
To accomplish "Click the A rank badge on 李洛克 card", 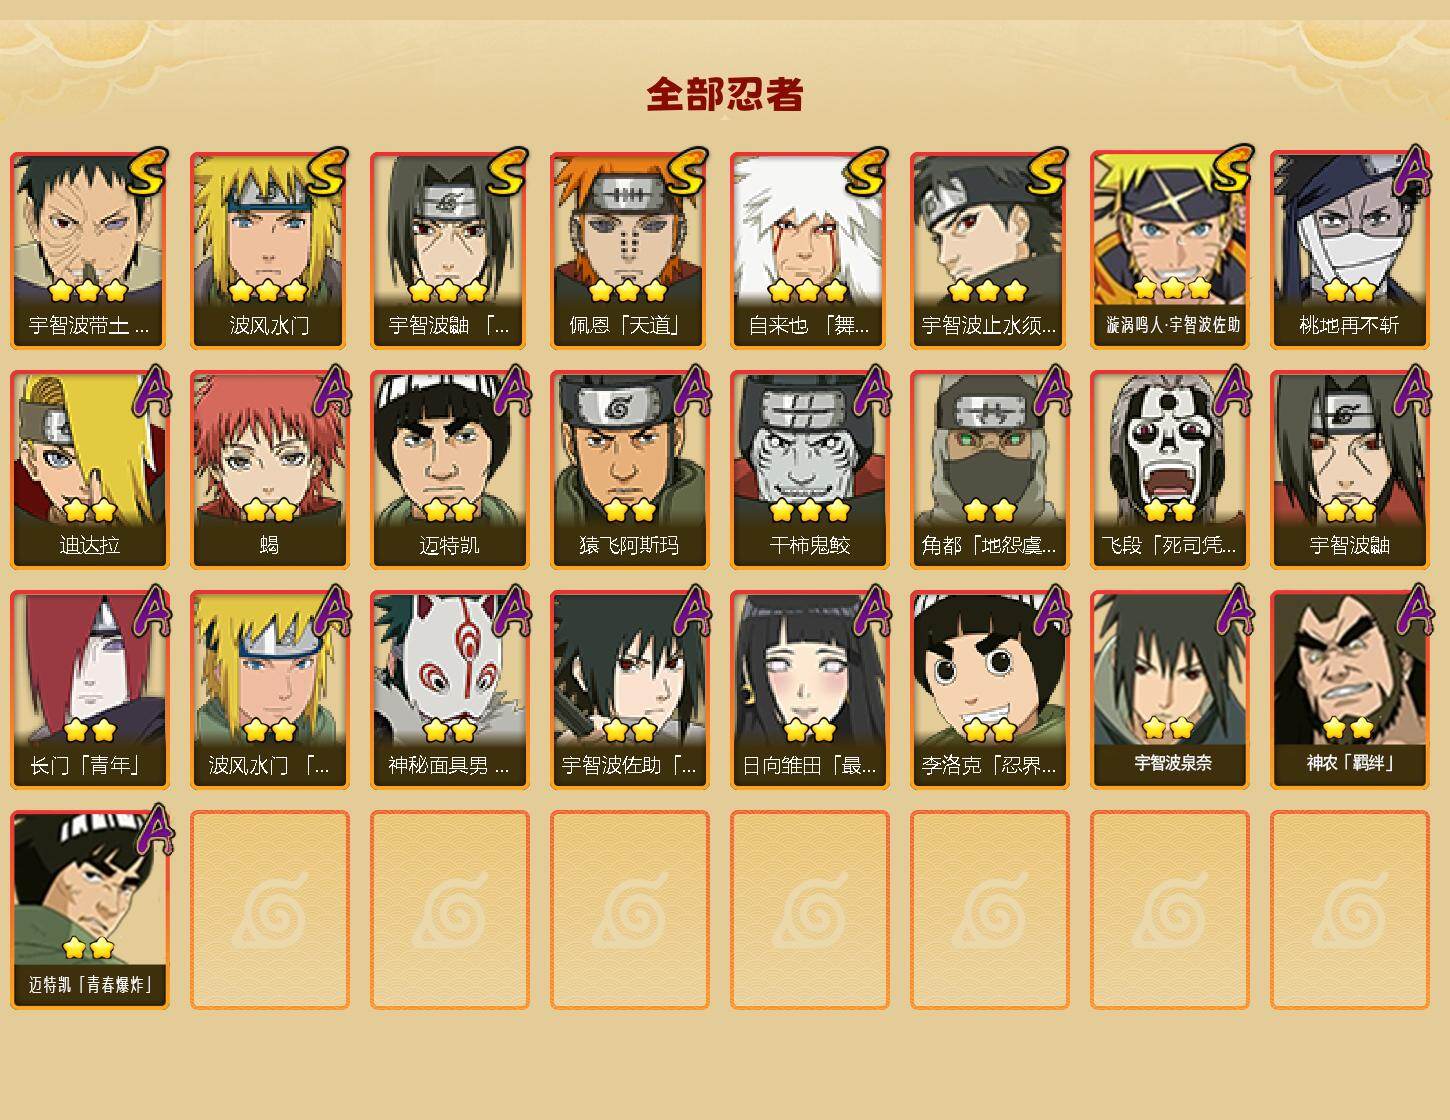I will tap(1051, 609).
